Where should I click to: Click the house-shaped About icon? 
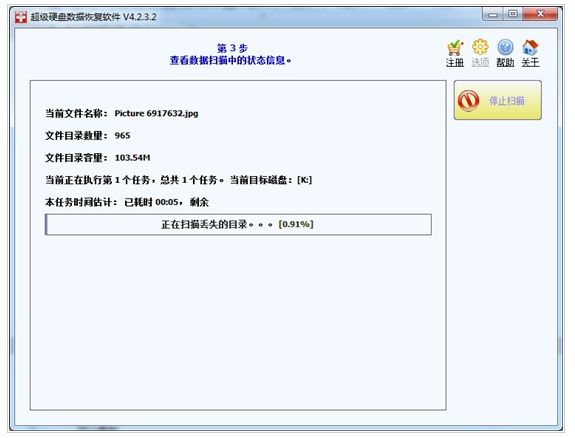point(530,47)
